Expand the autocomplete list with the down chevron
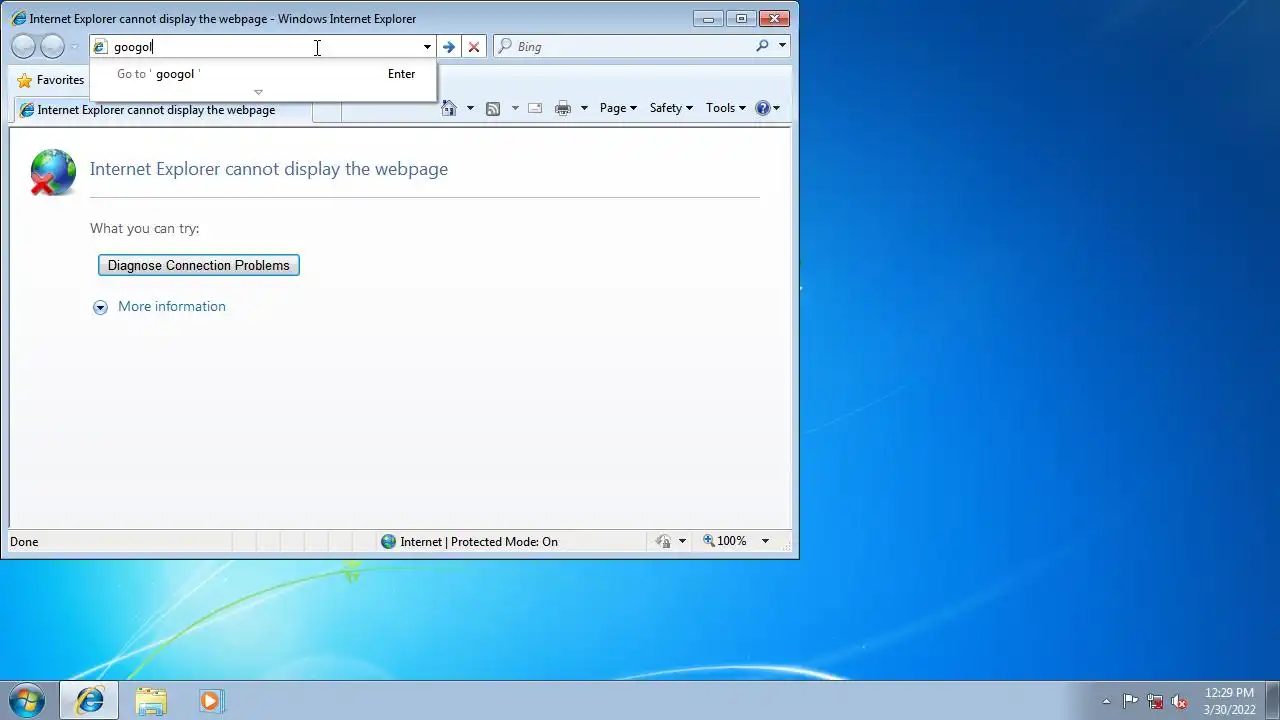1280x720 pixels. click(258, 92)
